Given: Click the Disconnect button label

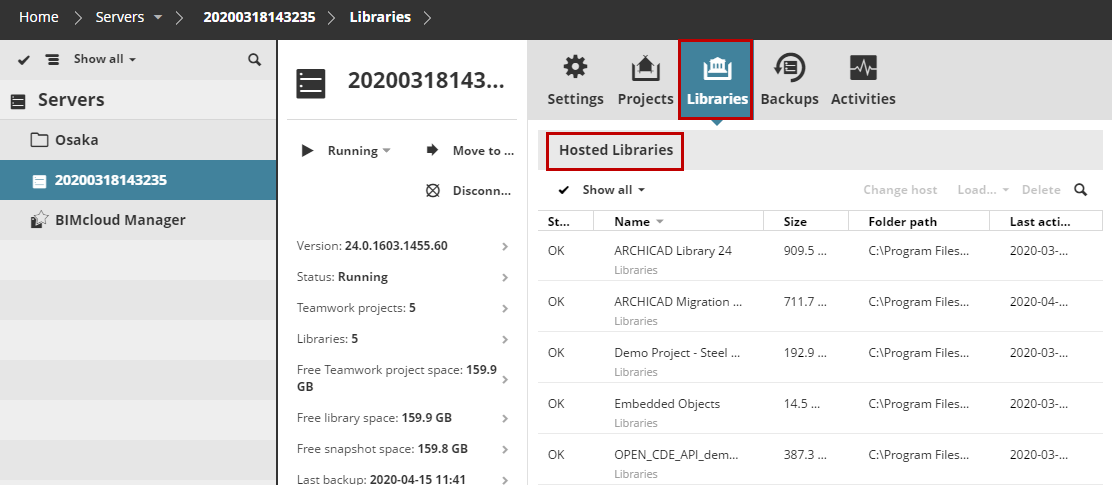Looking at the screenshot, I should (482, 191).
